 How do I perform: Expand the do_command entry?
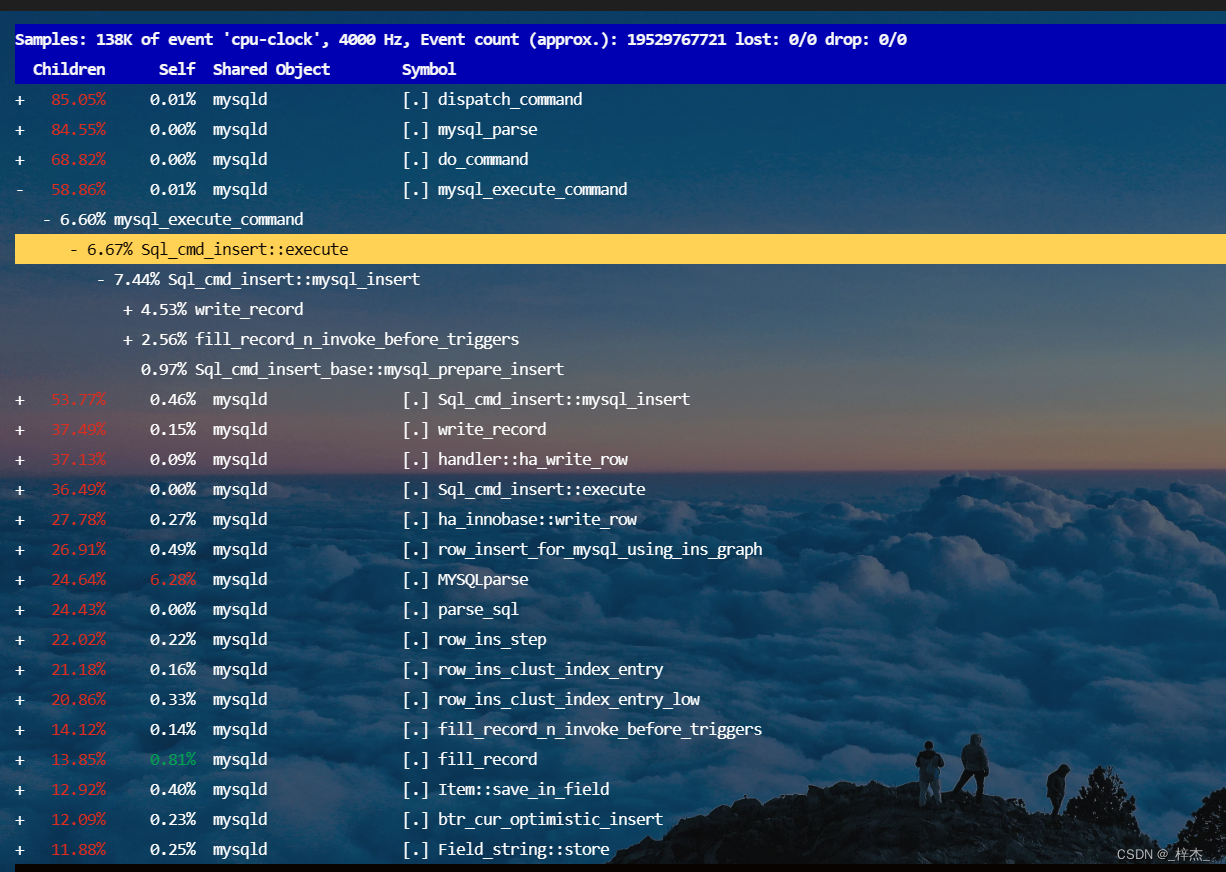click(x=19, y=159)
